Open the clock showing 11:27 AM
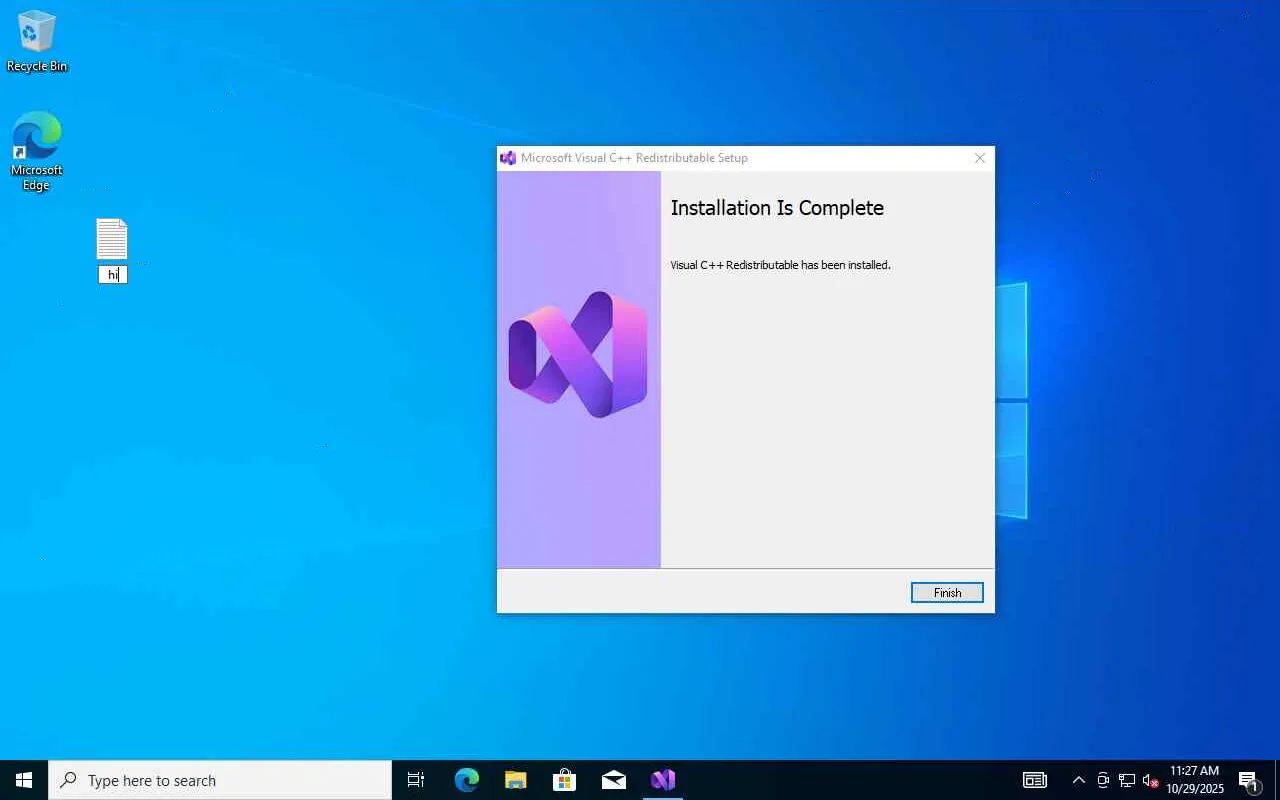 1195,780
